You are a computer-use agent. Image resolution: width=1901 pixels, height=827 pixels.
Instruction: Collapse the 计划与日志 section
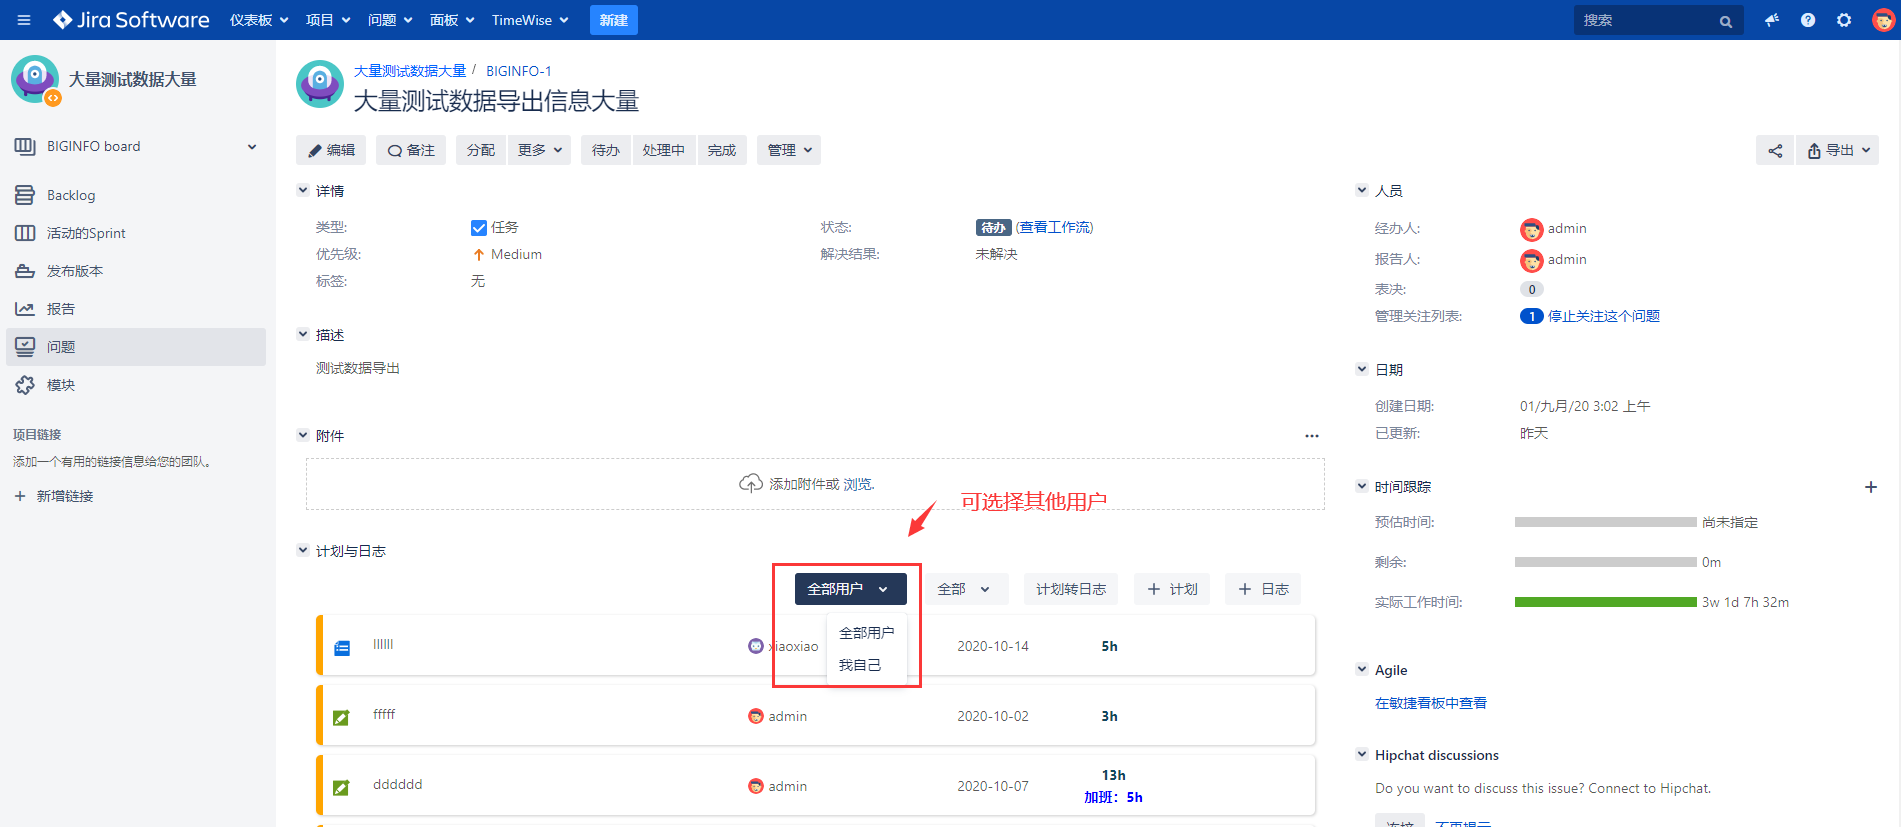click(x=303, y=550)
